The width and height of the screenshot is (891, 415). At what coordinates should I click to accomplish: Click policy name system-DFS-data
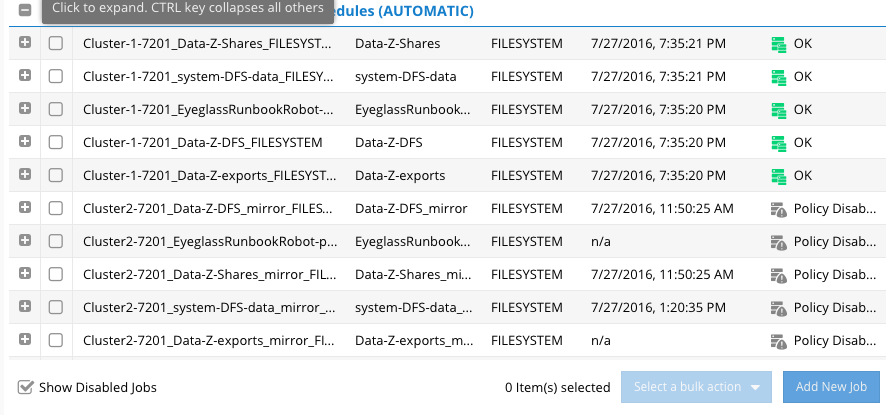click(406, 77)
